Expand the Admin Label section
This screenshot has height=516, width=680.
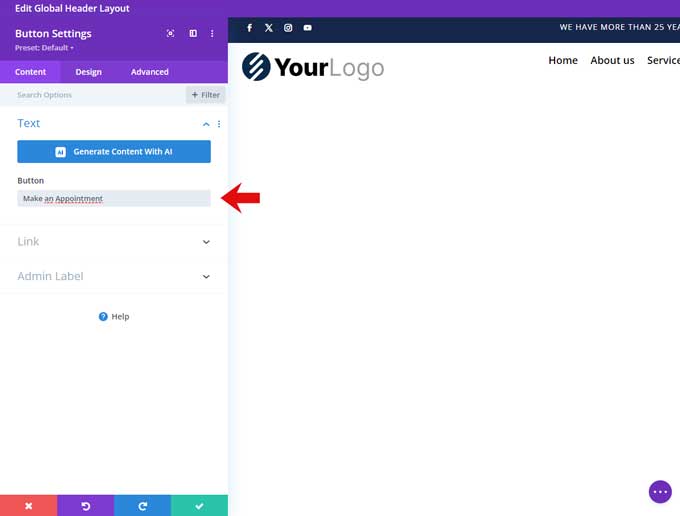click(x=206, y=277)
